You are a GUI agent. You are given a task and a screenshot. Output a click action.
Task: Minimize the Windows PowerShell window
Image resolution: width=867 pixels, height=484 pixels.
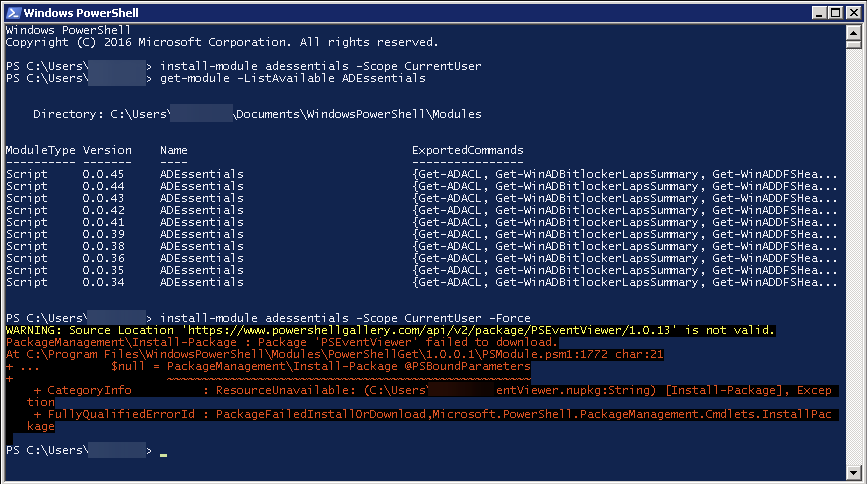tap(810, 12)
